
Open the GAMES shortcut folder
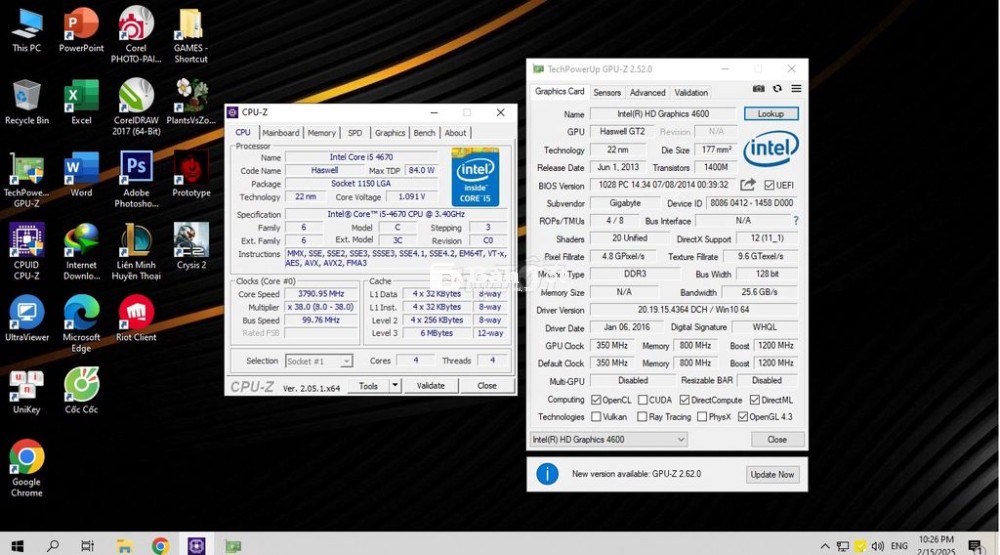tap(191, 35)
